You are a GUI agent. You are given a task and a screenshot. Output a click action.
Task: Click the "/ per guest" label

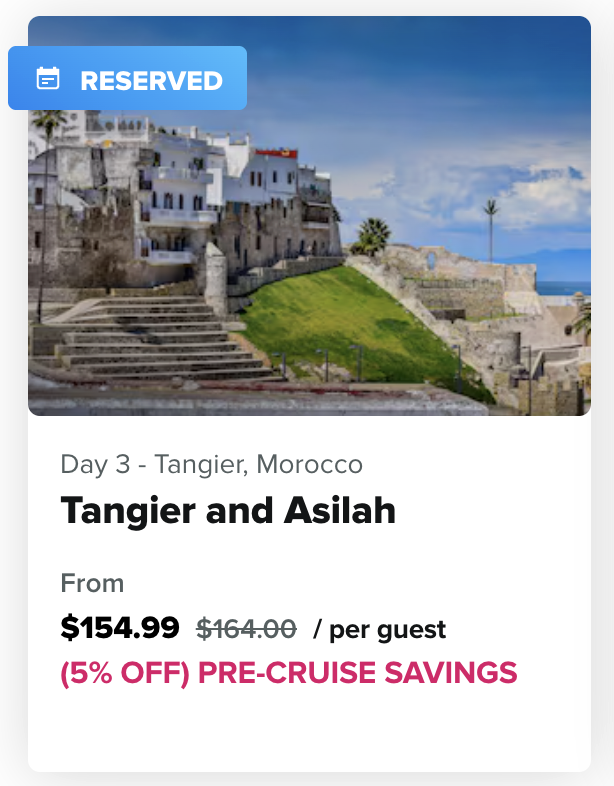point(379,630)
